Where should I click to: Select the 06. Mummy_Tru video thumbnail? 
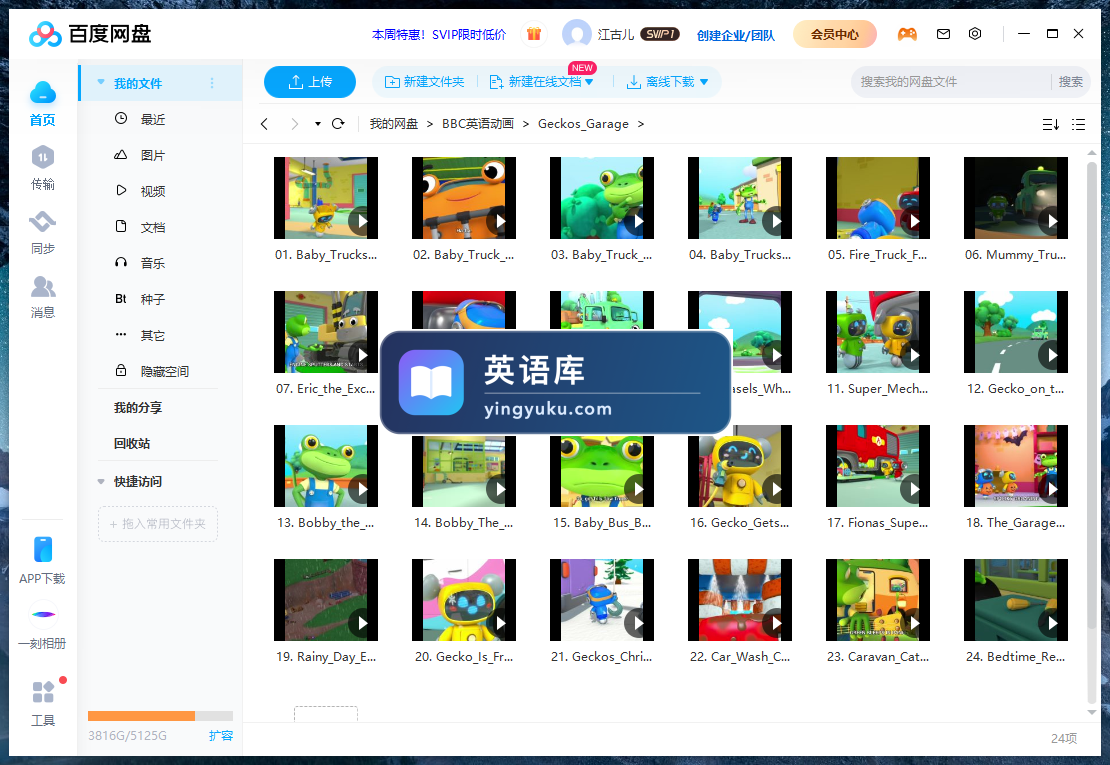pos(1016,197)
